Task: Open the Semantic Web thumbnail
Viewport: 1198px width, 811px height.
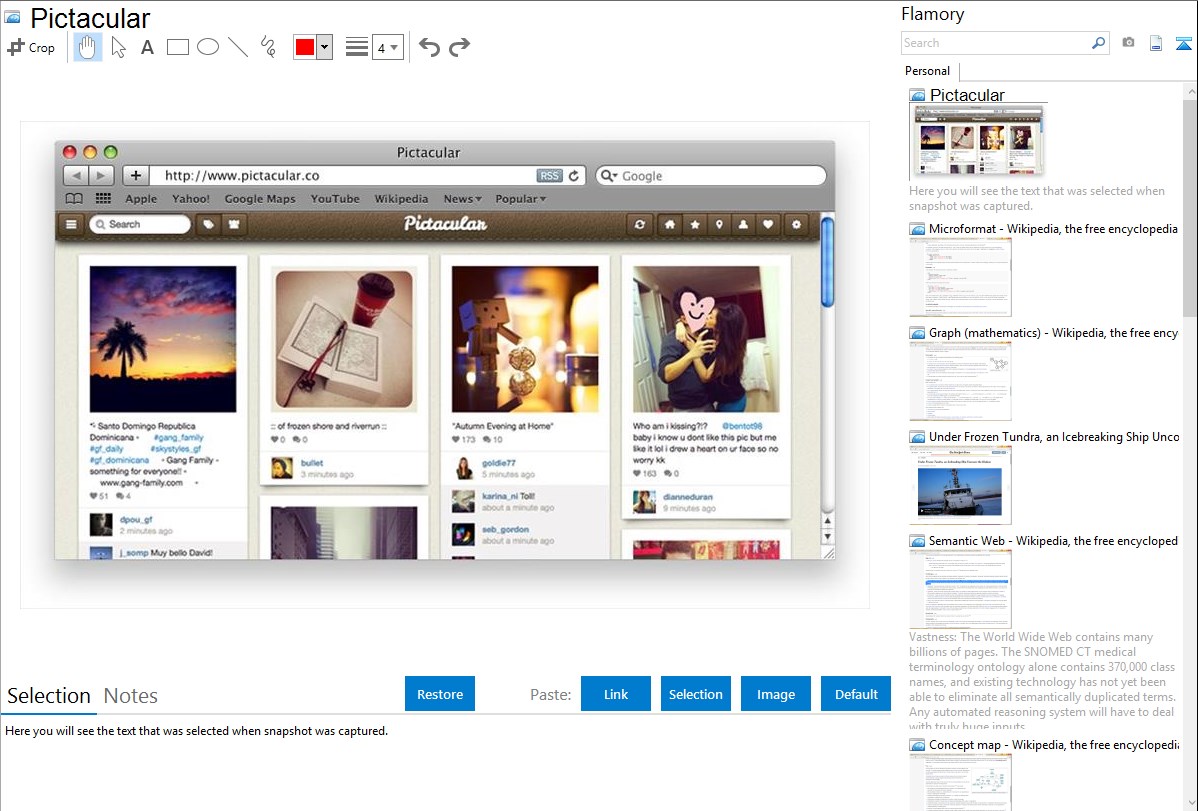Action: pos(960,589)
